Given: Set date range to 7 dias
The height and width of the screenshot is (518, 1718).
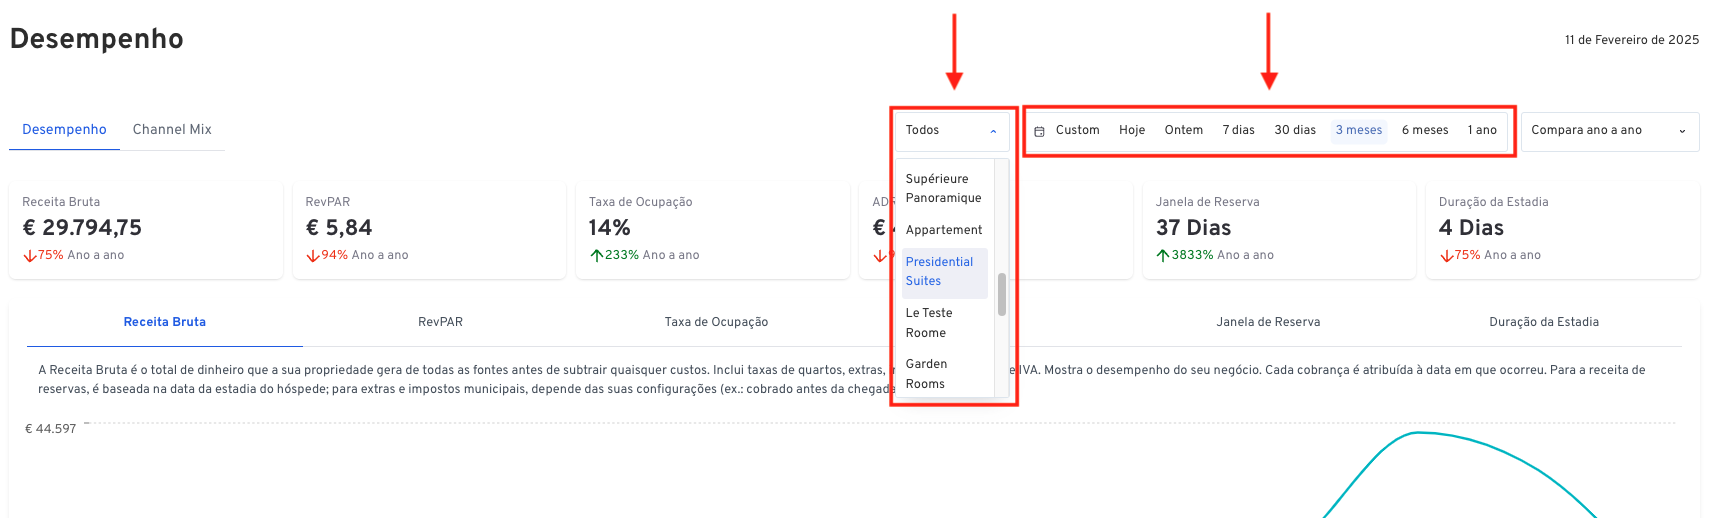Looking at the screenshot, I should coord(1238,130).
